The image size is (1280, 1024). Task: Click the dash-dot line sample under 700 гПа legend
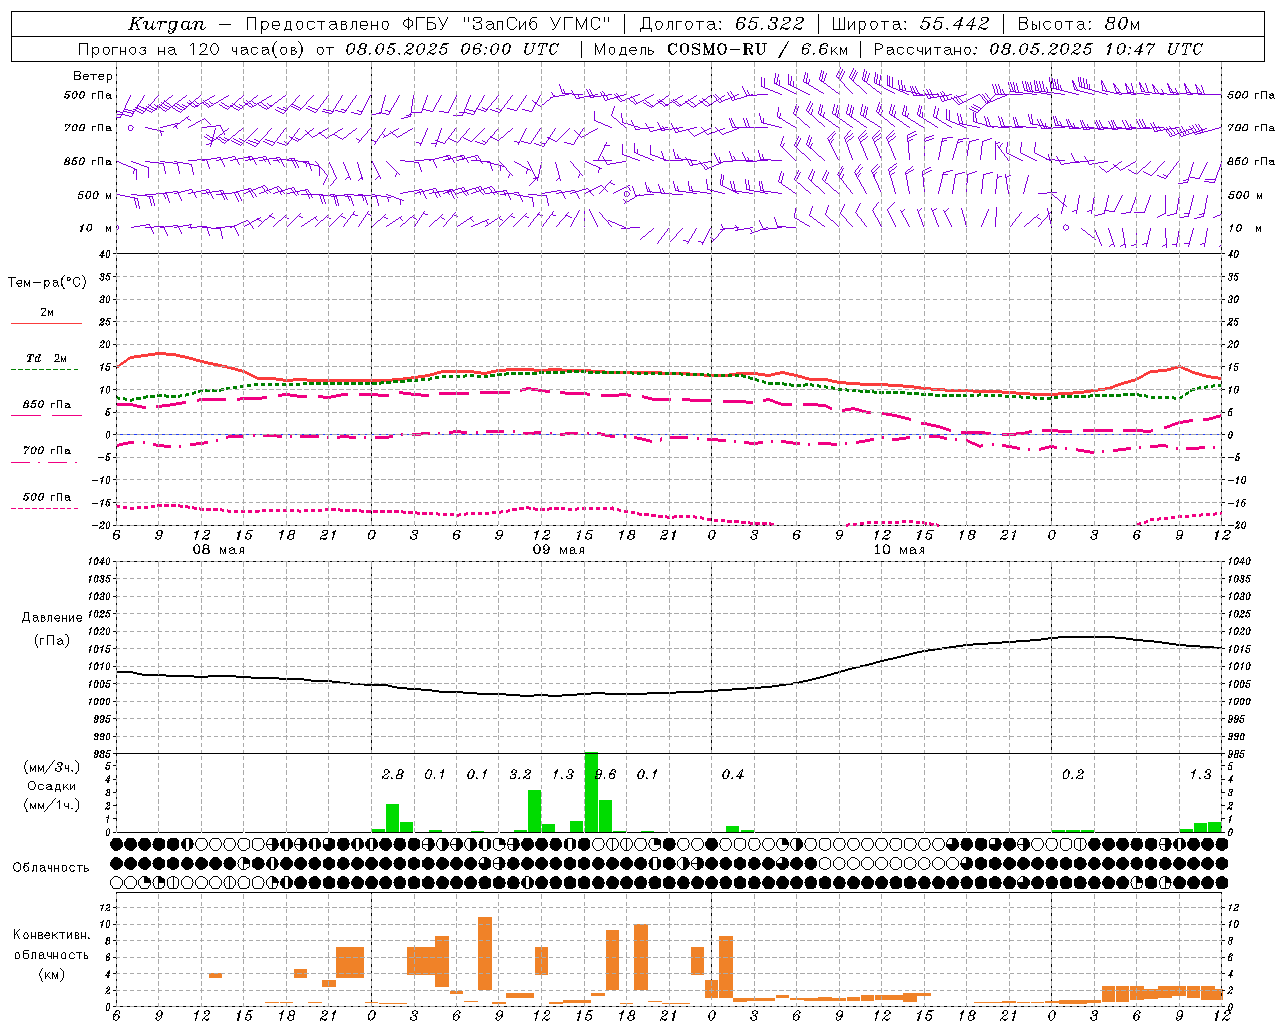point(45,462)
